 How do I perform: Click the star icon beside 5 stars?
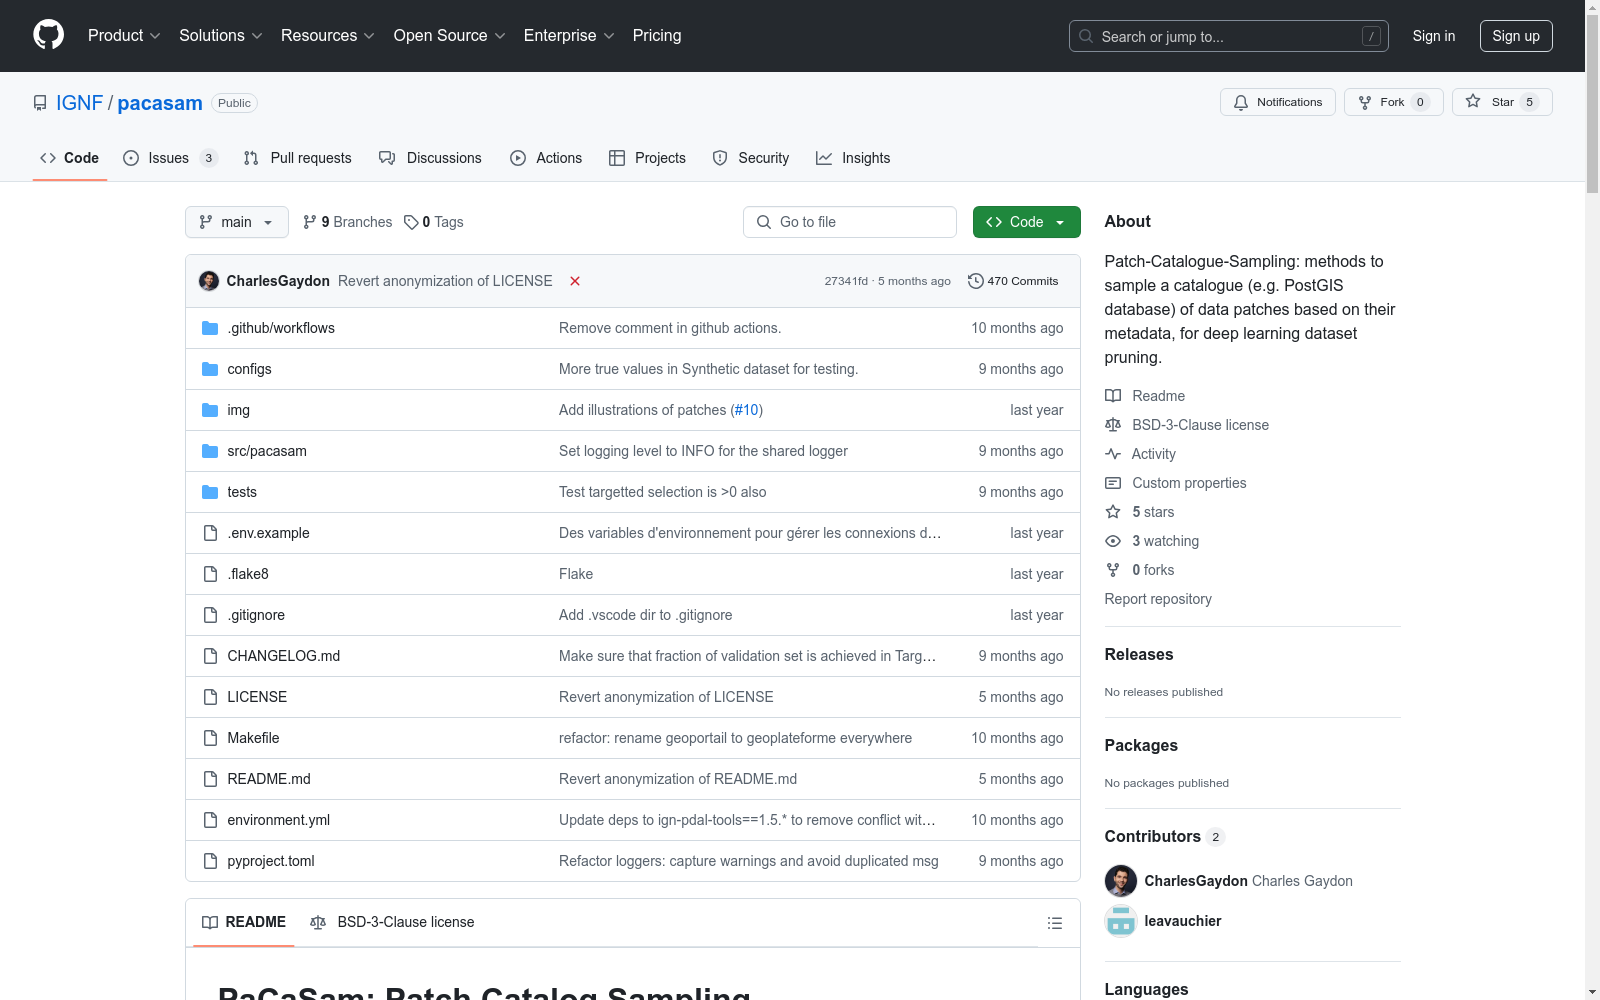[x=1113, y=512]
